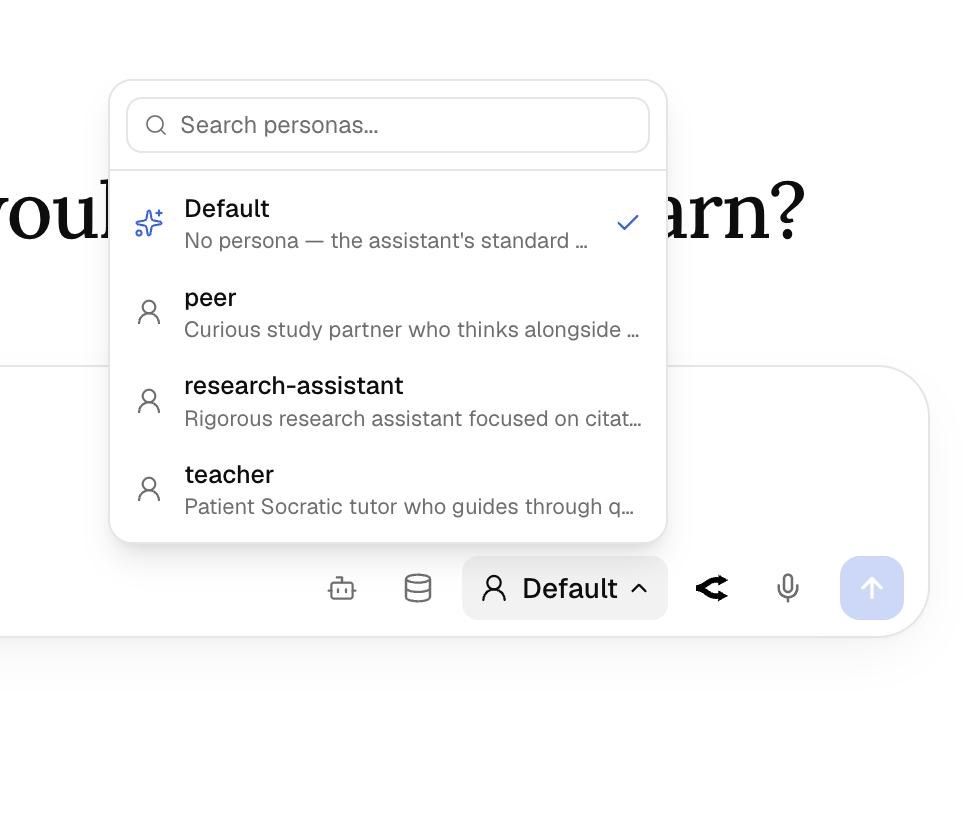Collapse the Default persona dropdown
Image resolution: width=980 pixels, height=820 pixels.
565,588
